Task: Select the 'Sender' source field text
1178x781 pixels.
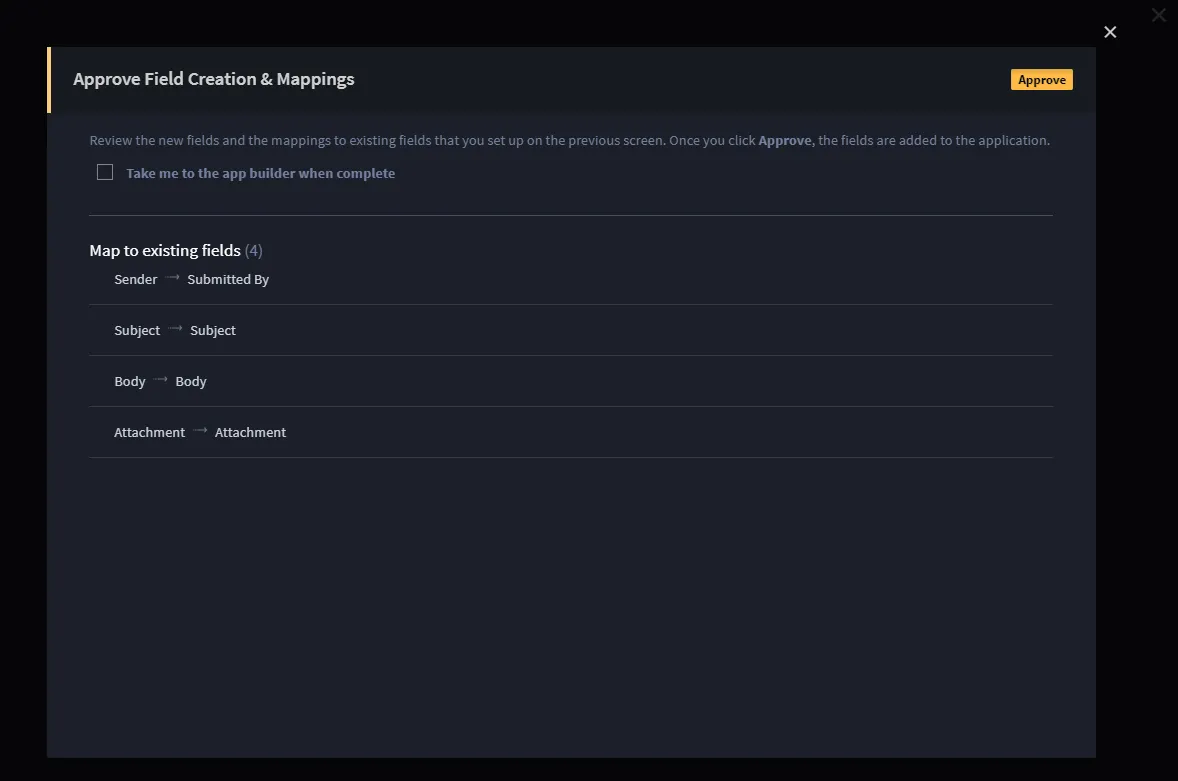Action: coord(135,279)
